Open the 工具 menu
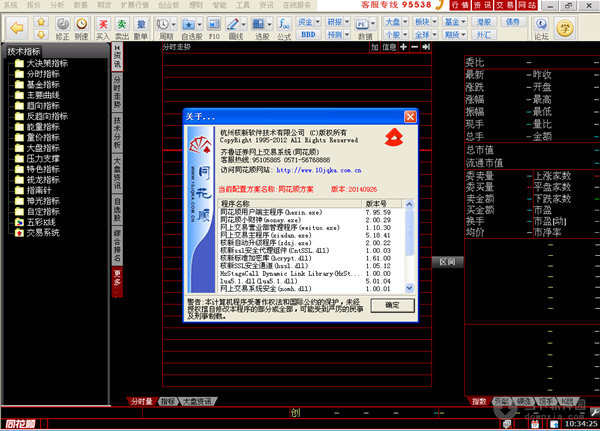This screenshot has width=600, height=431. pyautogui.click(x=243, y=5)
